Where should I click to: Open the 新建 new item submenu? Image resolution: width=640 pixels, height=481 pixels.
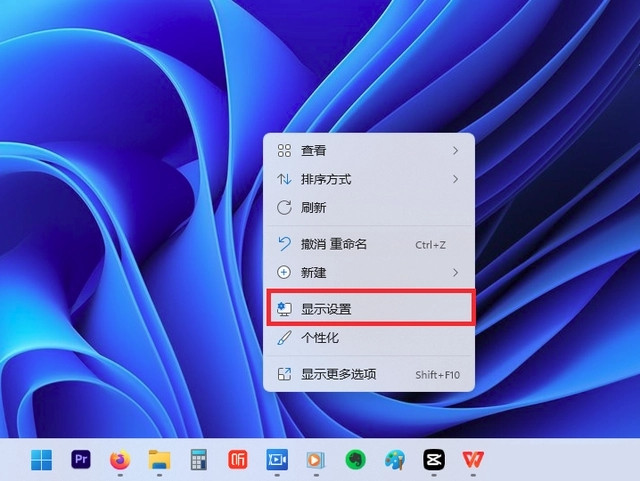[369, 272]
